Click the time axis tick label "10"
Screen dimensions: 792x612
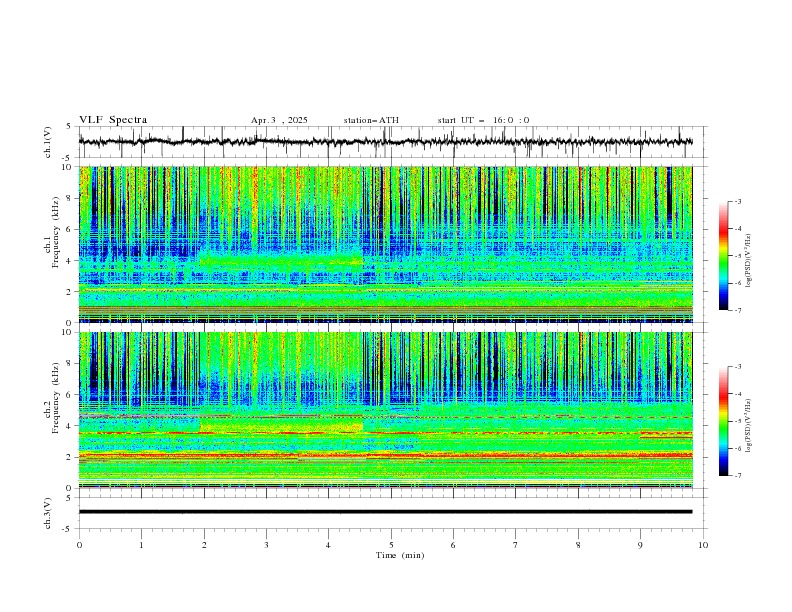tap(703, 545)
